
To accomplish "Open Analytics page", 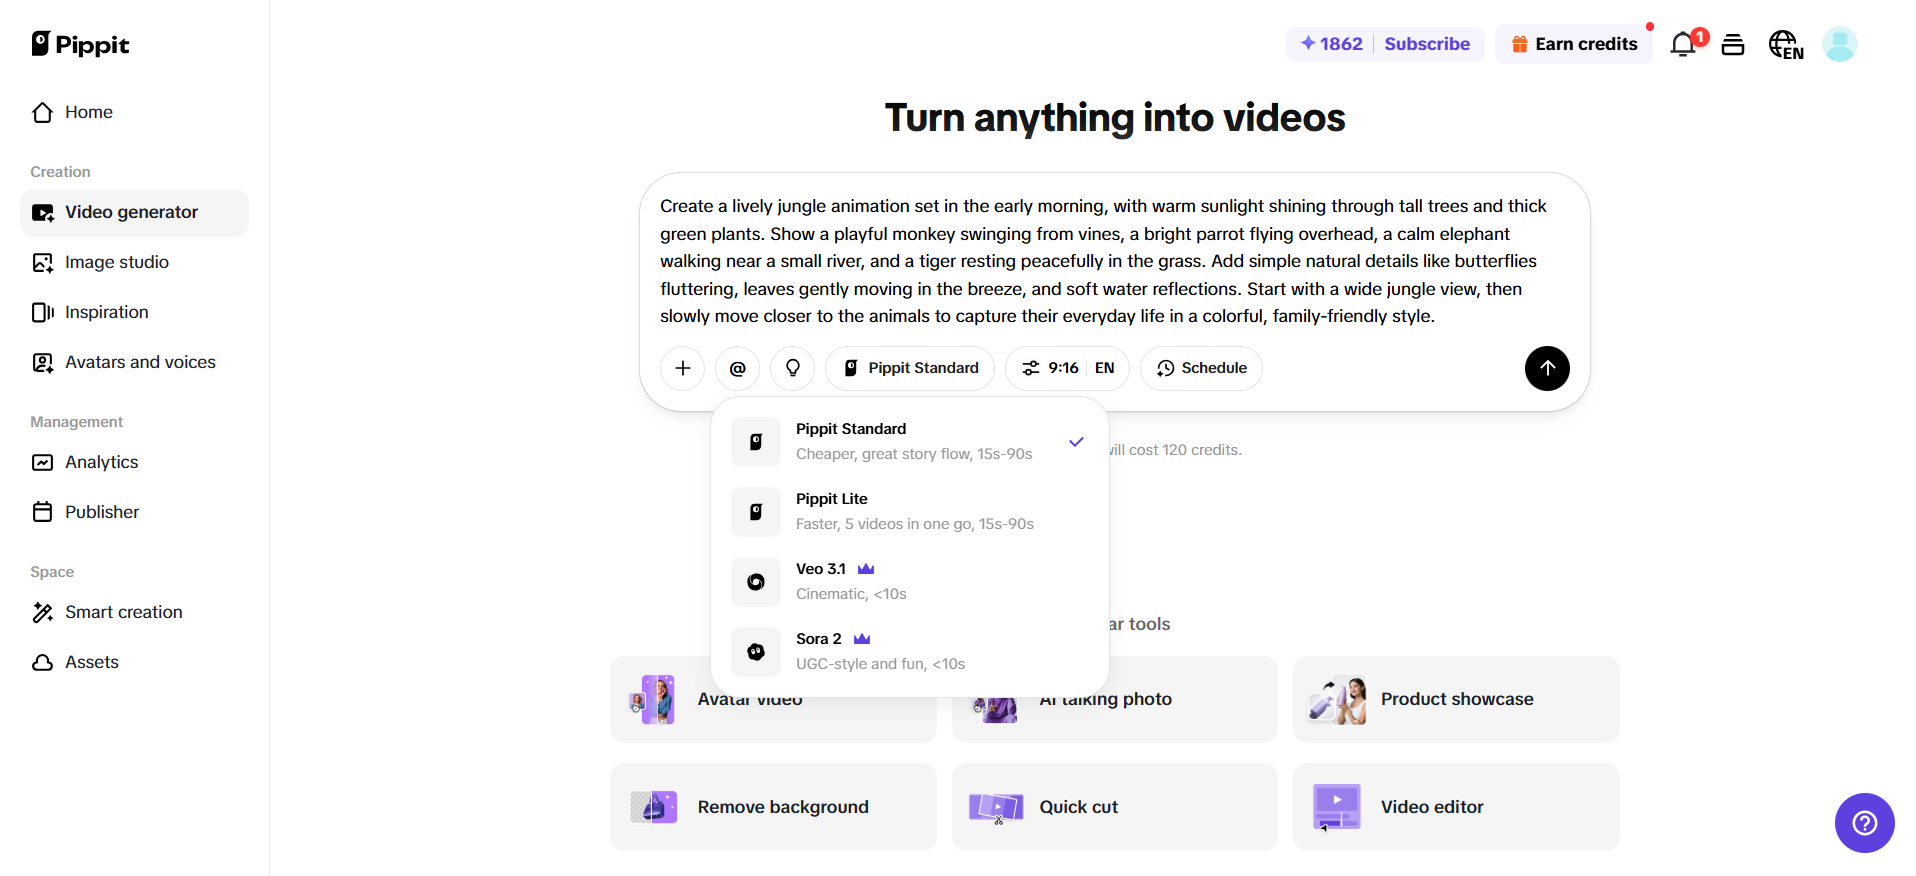I will pyautogui.click(x=134, y=462).
